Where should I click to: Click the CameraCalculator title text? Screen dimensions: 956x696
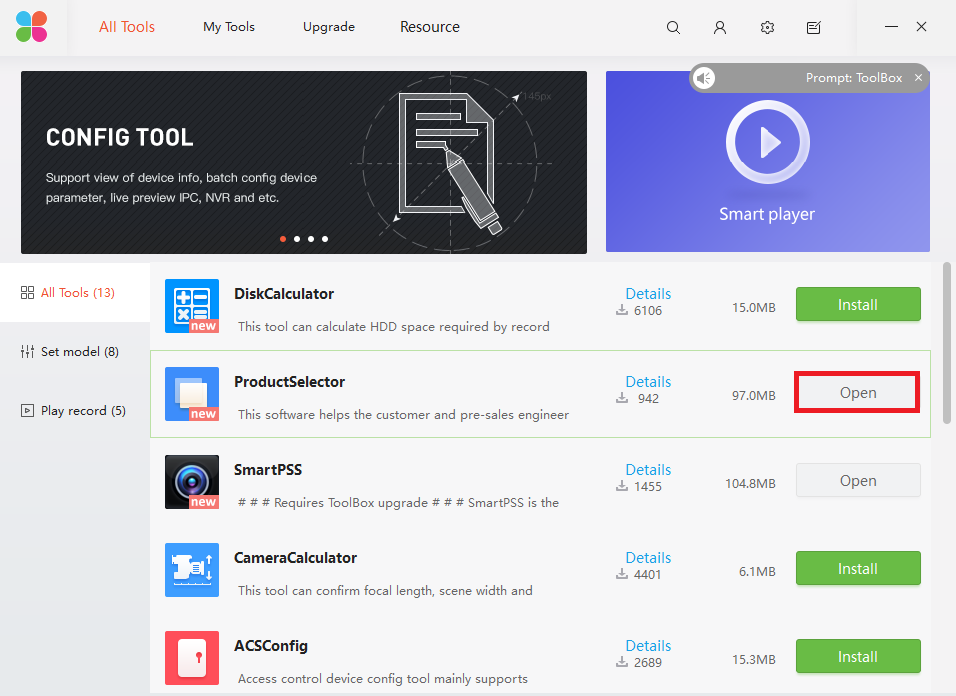point(296,558)
